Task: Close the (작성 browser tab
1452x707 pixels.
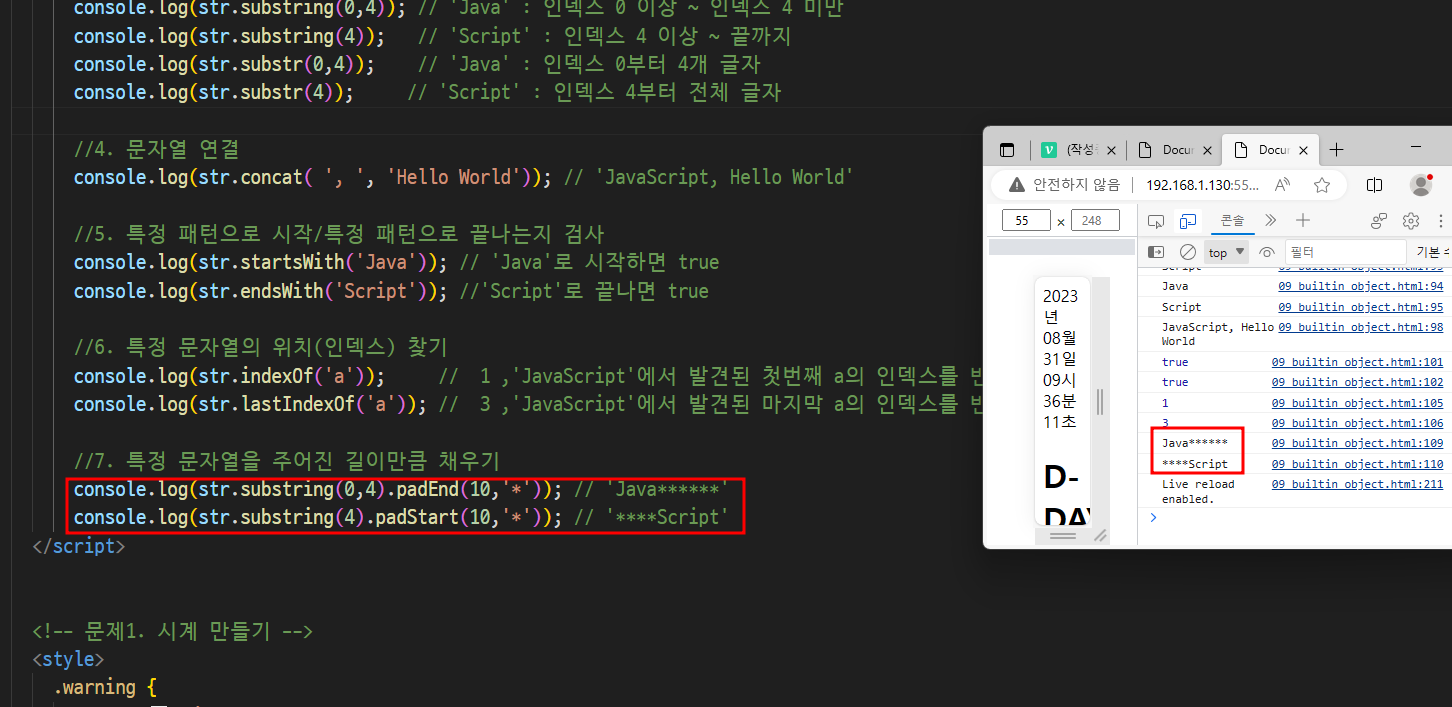Action: [x=1112, y=150]
